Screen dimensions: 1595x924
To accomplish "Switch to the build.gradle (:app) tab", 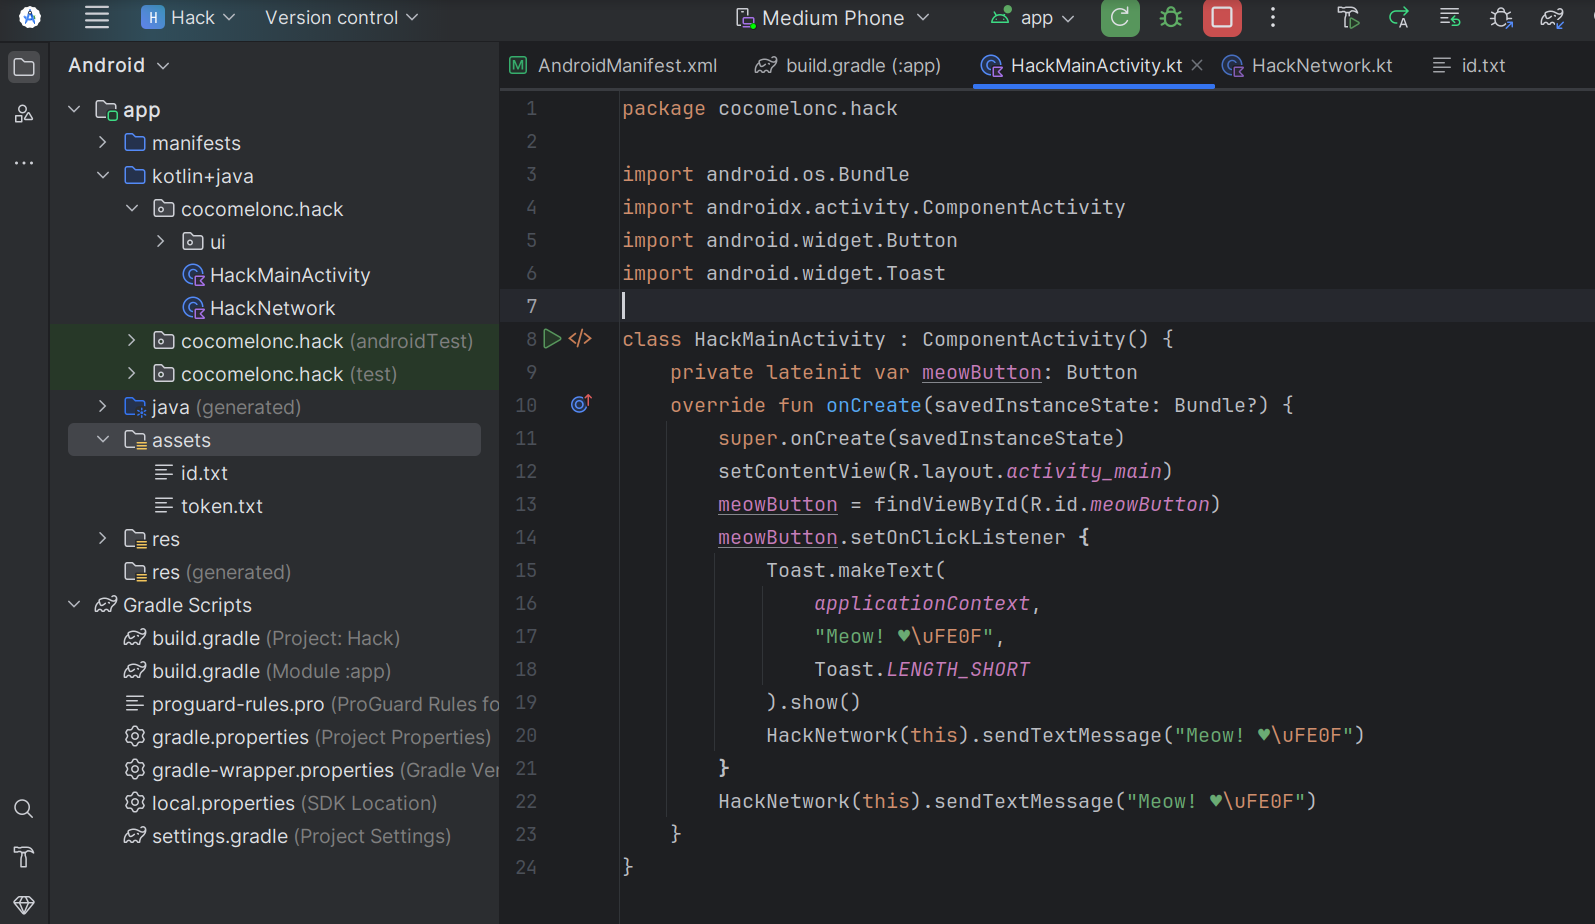I will click(x=848, y=65).
